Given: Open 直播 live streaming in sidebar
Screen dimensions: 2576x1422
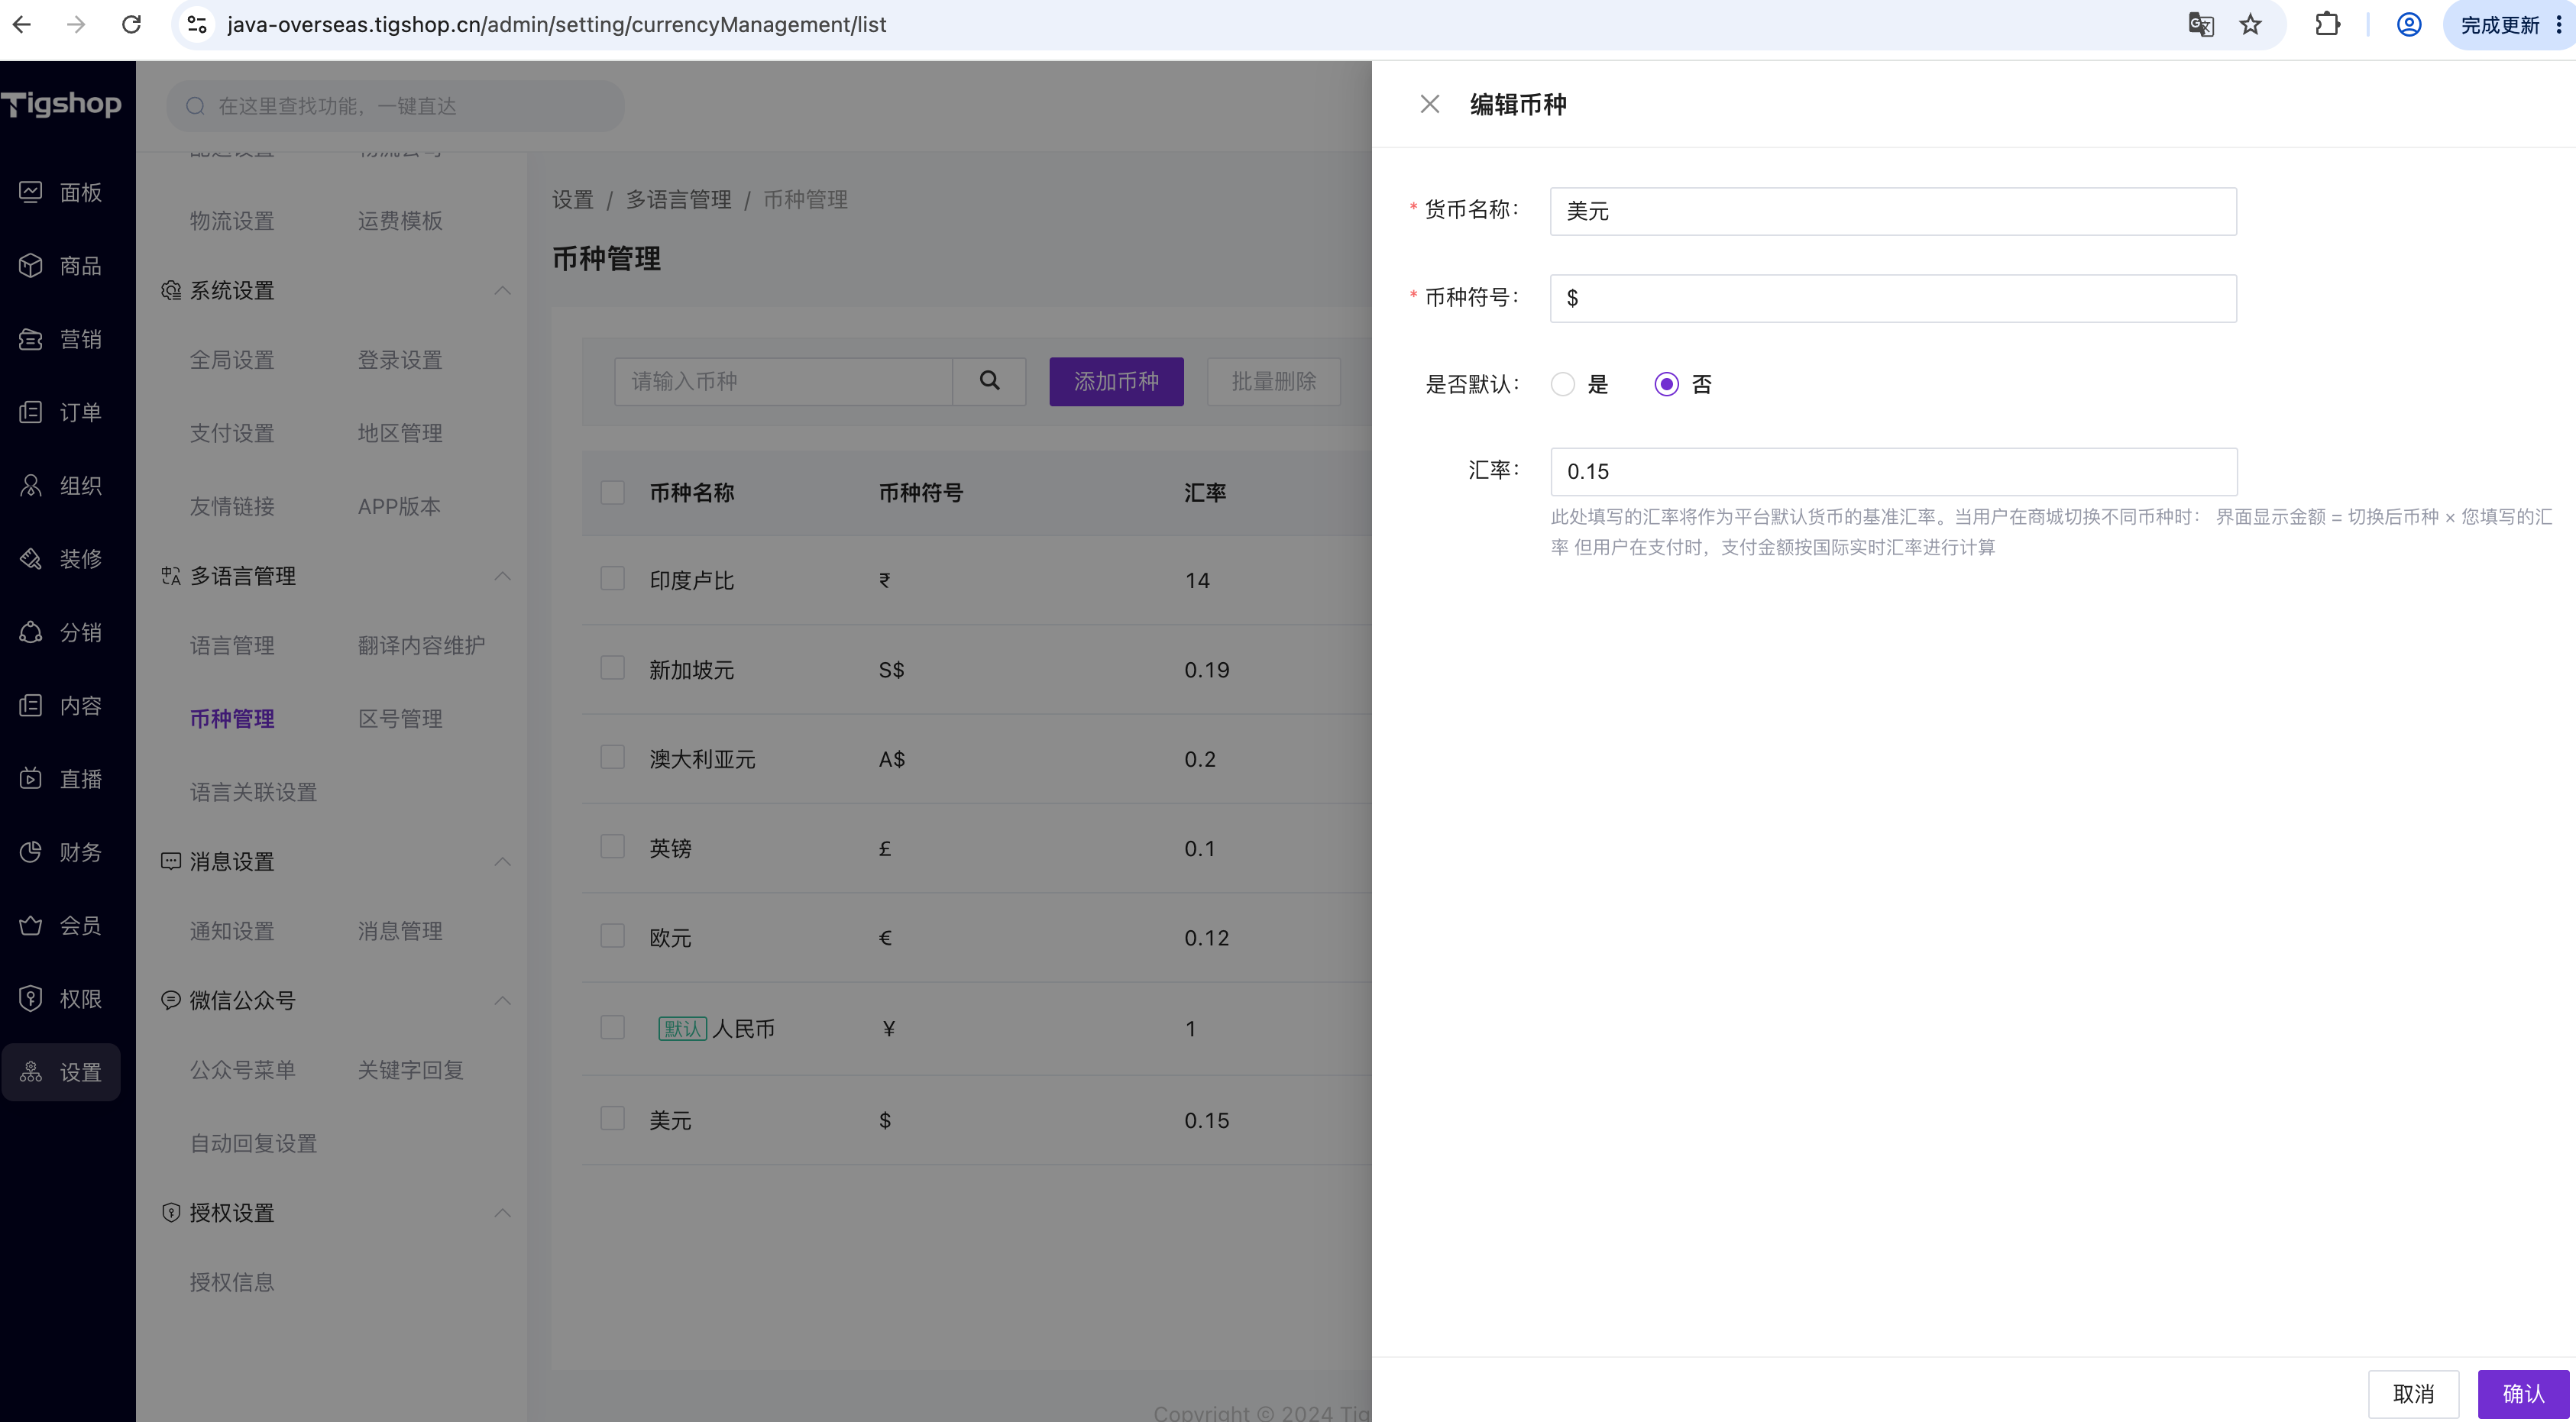Looking at the screenshot, I should (x=61, y=778).
